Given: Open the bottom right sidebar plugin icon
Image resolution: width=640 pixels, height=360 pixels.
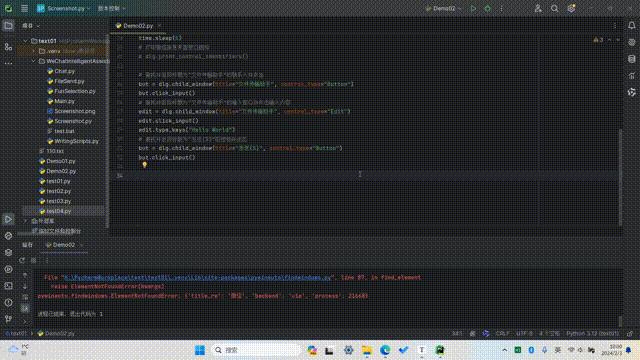Looking at the screenshot, I should click(x=631, y=92).
